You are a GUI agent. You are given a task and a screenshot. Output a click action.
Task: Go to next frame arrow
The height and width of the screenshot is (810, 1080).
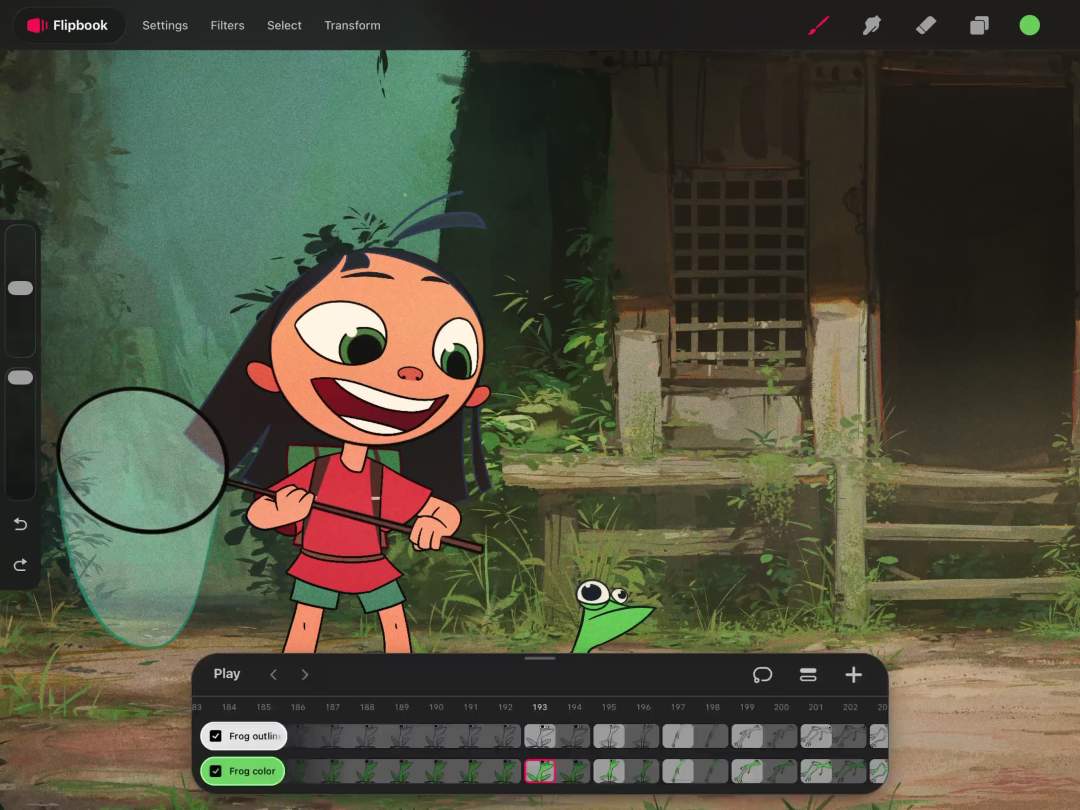(x=304, y=674)
